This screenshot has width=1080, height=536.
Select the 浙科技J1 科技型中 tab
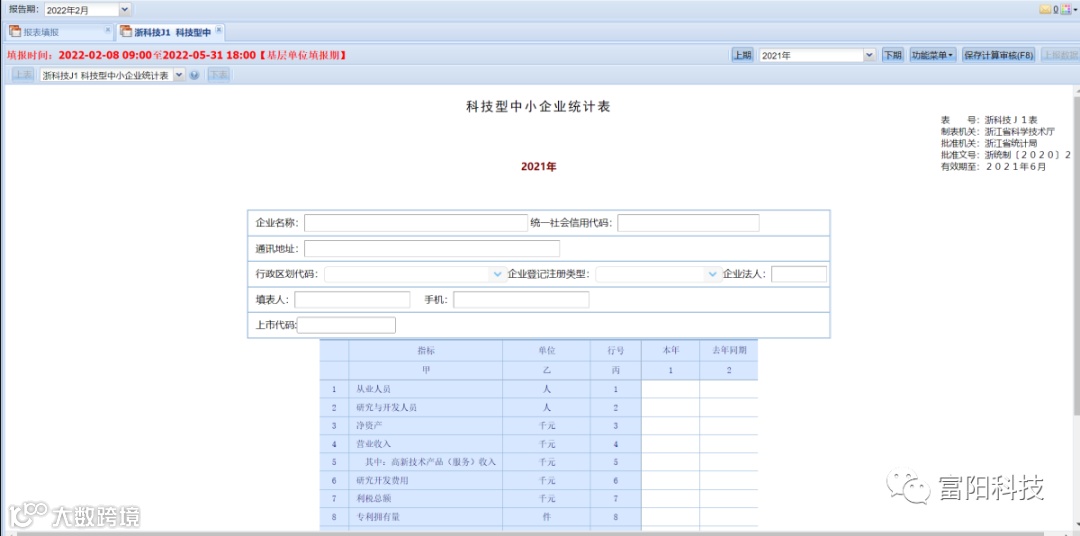(170, 32)
